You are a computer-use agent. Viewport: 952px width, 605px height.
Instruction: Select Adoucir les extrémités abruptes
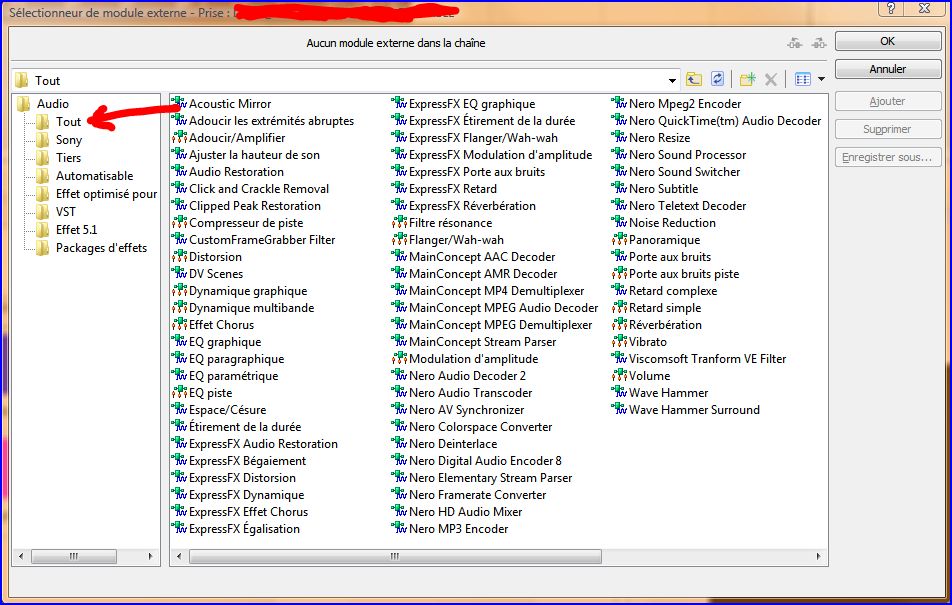click(271, 120)
